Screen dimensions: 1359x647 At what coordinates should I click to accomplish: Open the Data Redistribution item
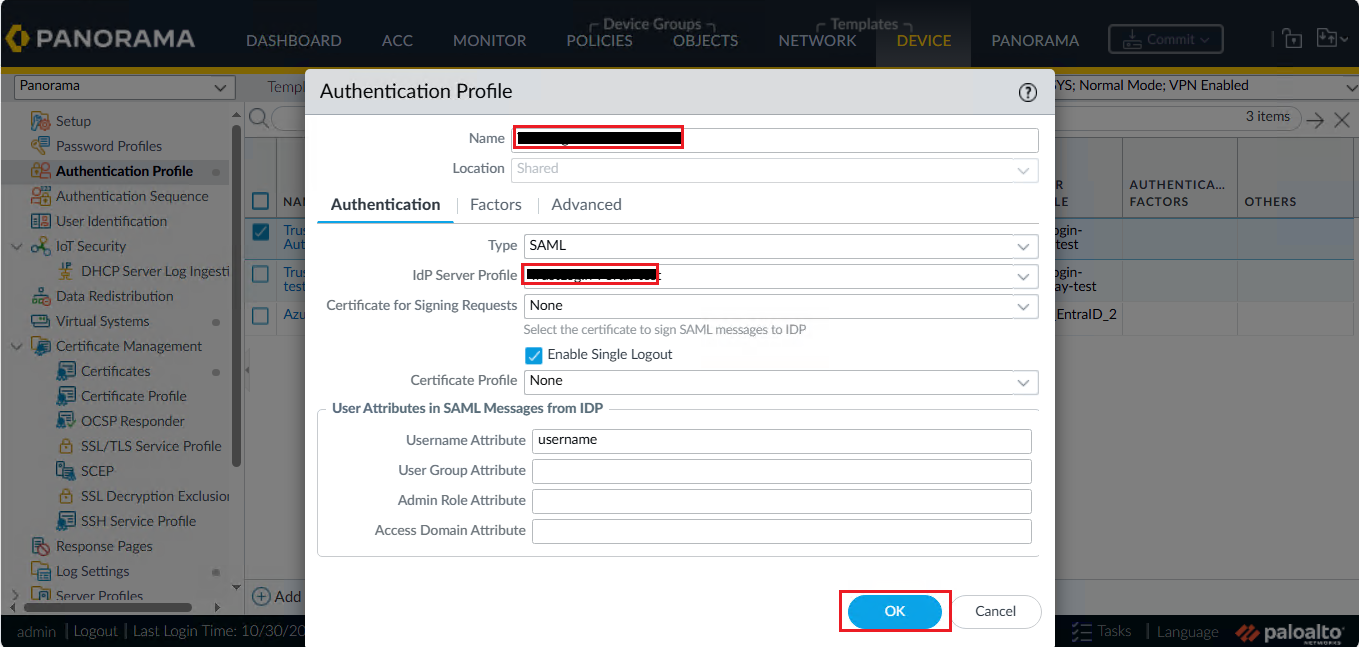point(114,296)
